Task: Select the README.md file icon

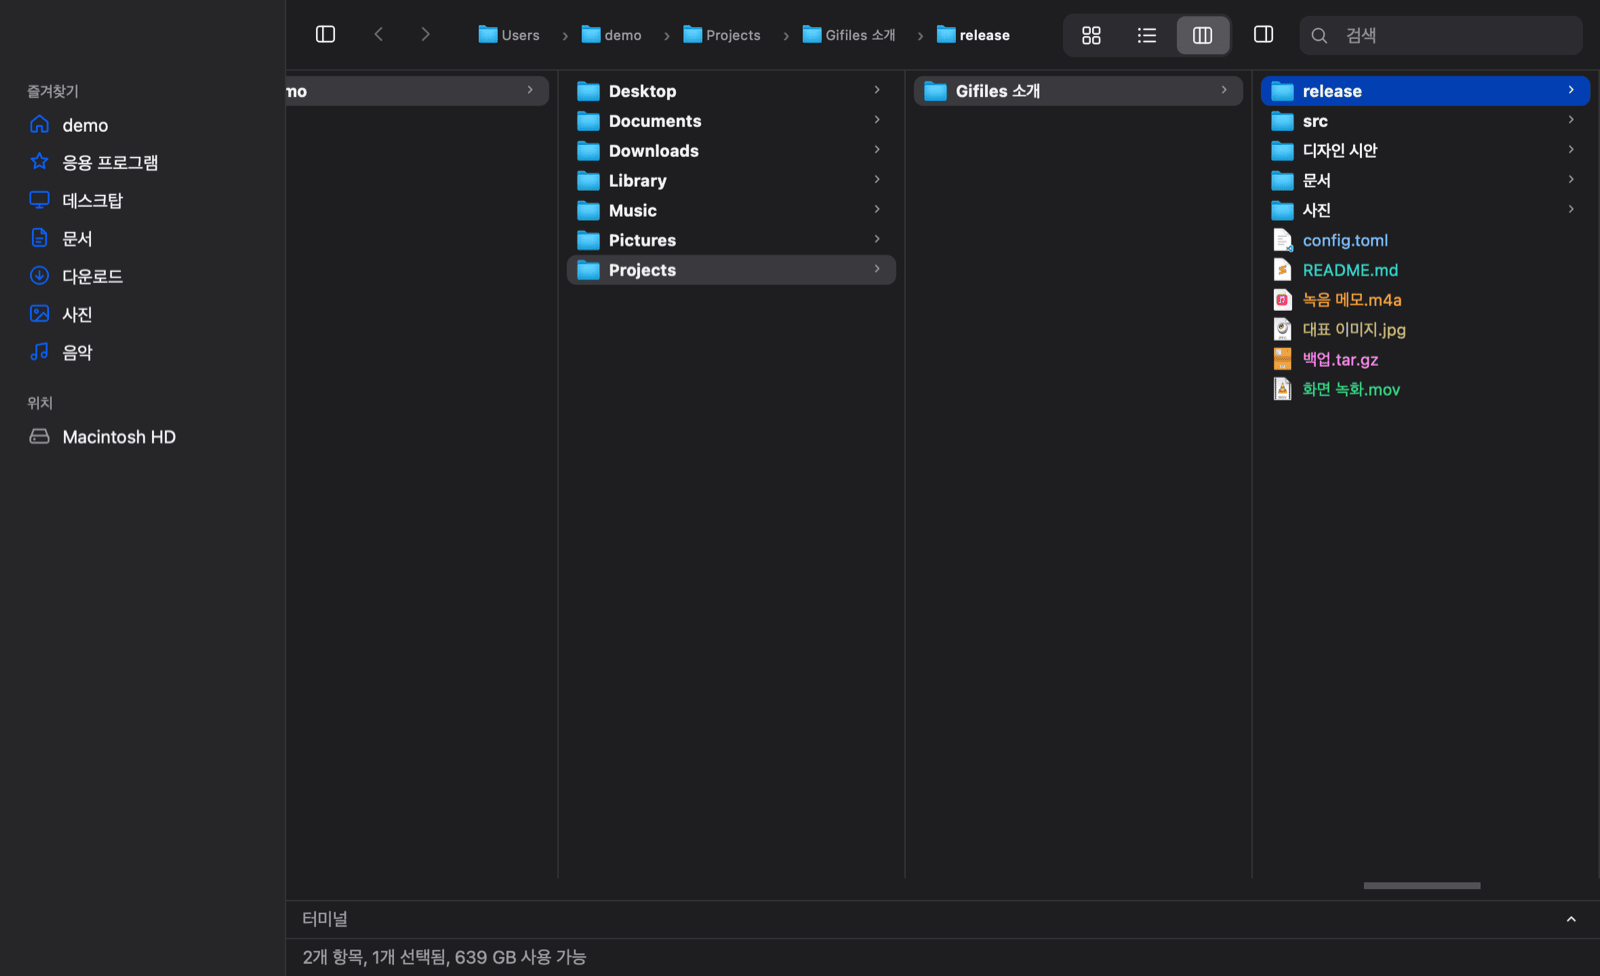Action: [1282, 270]
